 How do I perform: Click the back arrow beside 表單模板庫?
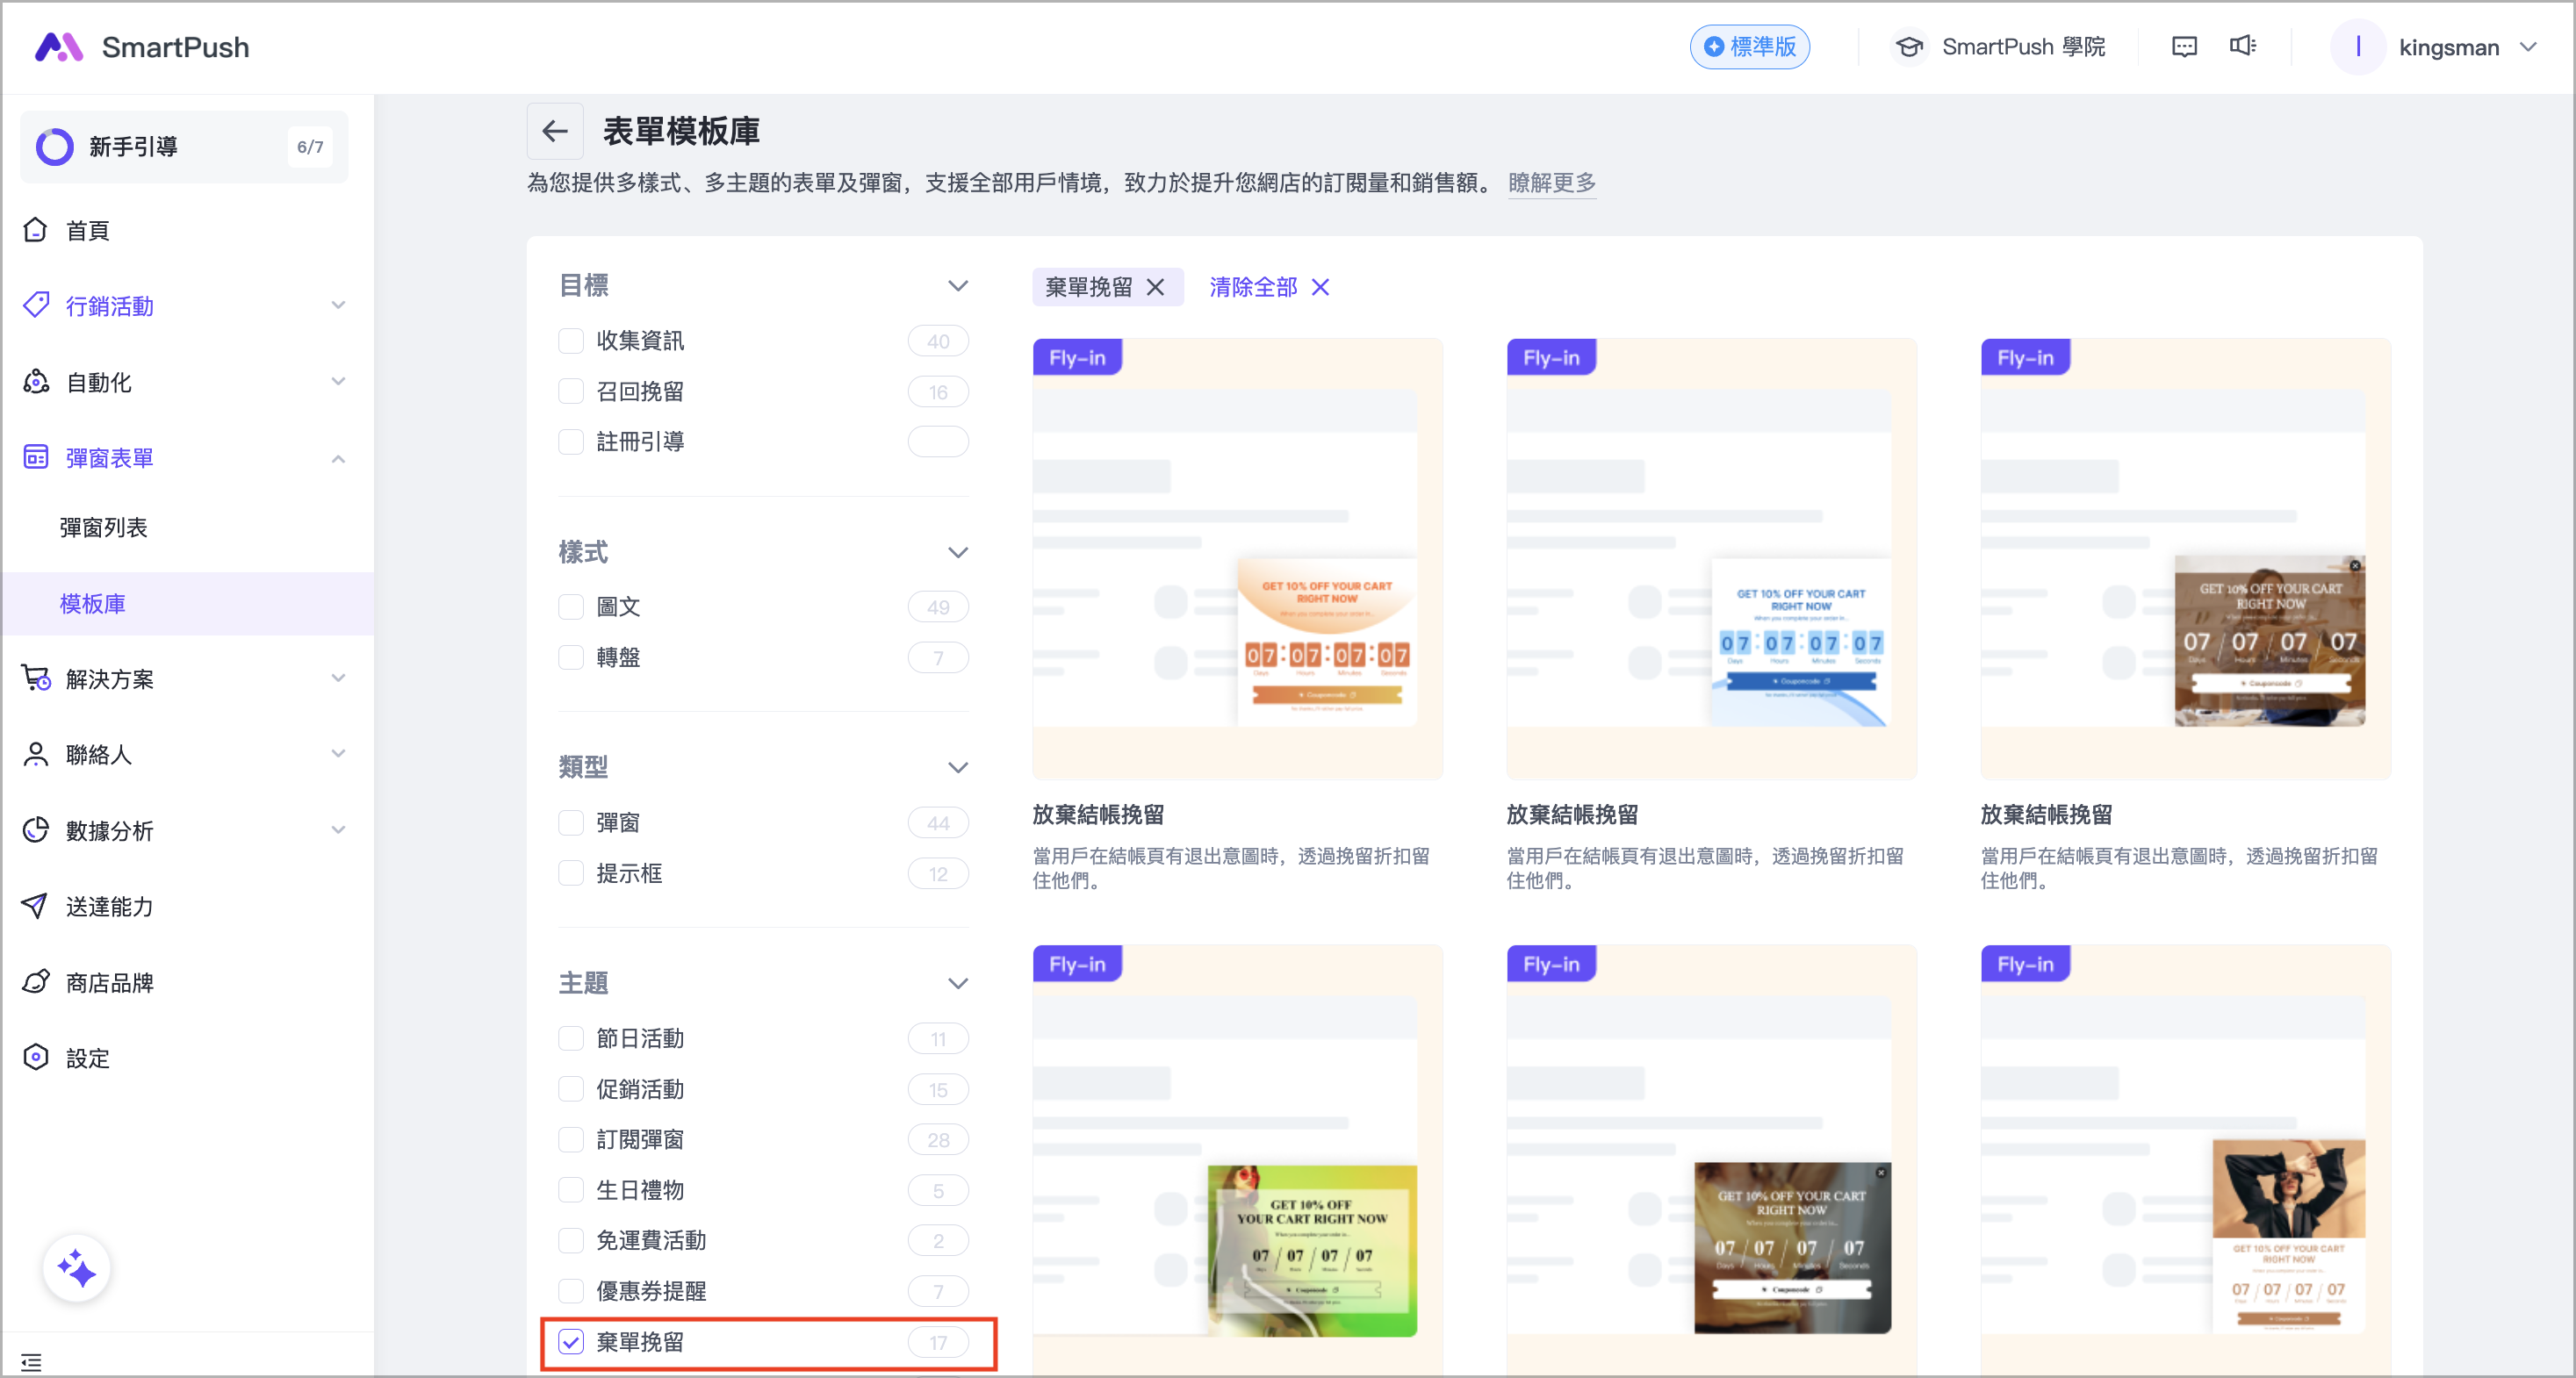[x=555, y=131]
